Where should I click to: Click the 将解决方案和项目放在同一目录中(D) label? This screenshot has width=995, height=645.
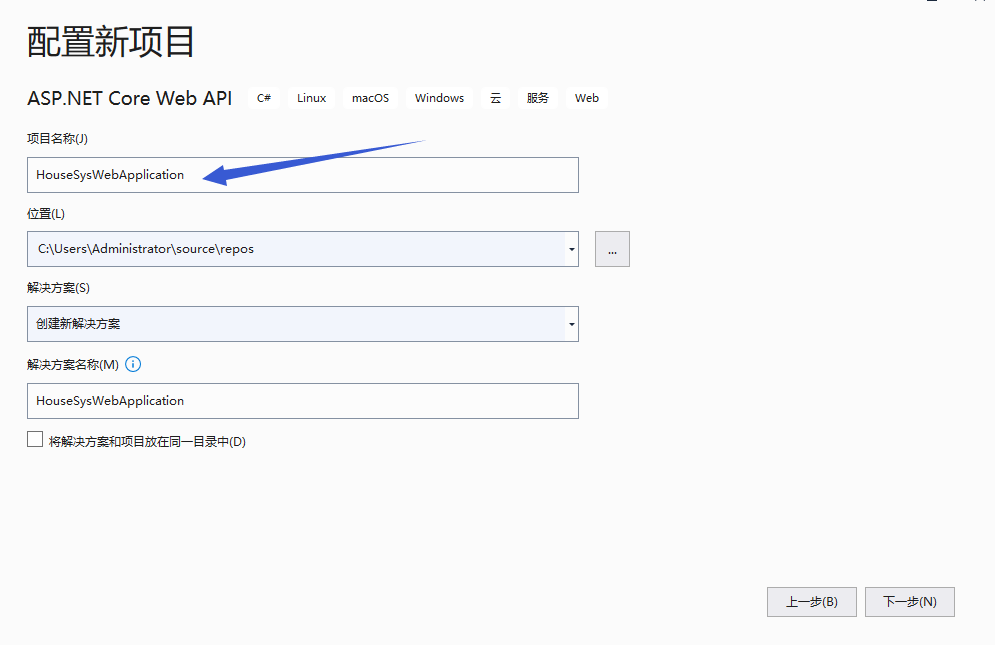coord(147,442)
